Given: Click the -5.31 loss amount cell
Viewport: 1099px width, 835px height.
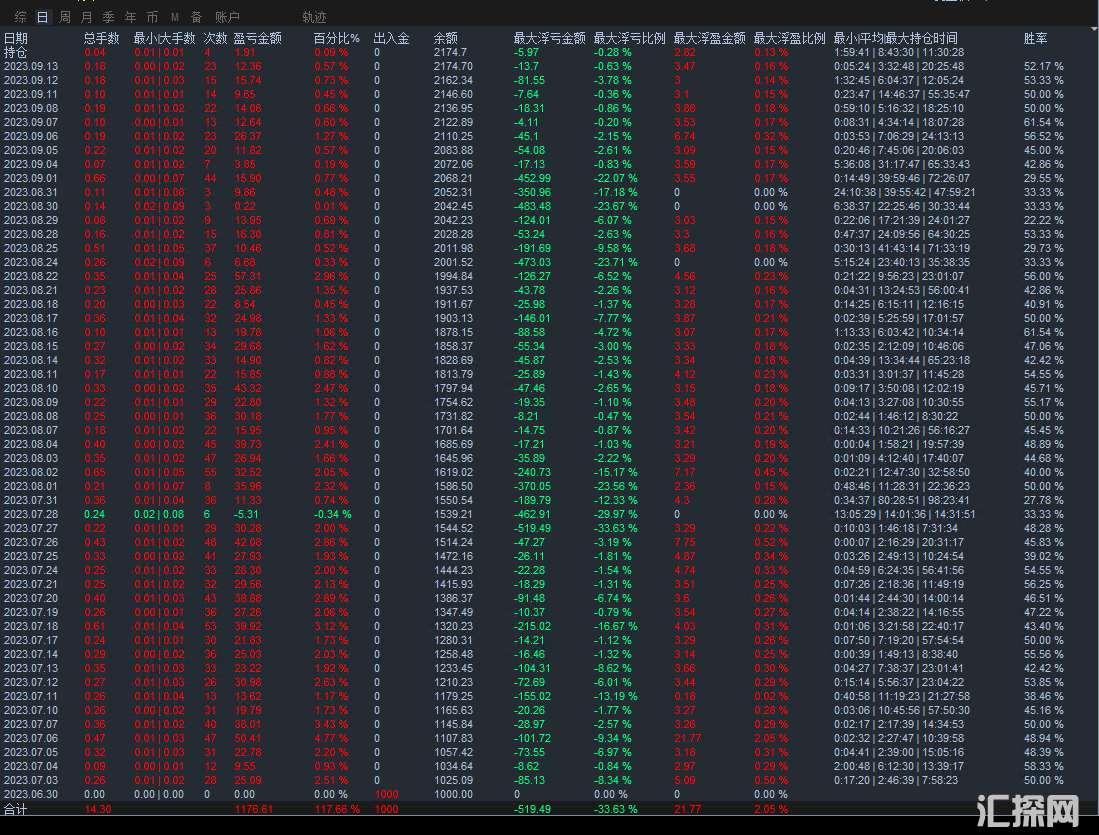Looking at the screenshot, I should coord(246,514).
